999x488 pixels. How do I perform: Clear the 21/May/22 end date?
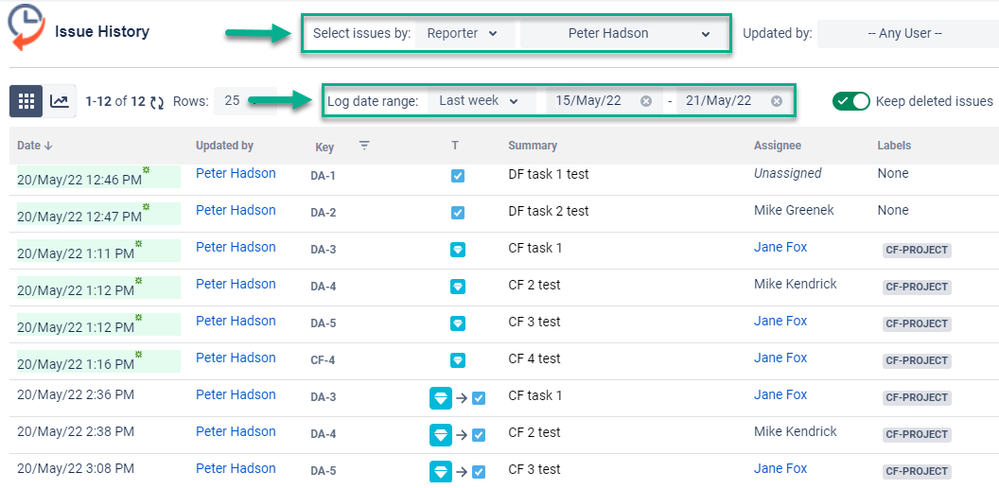(x=776, y=101)
